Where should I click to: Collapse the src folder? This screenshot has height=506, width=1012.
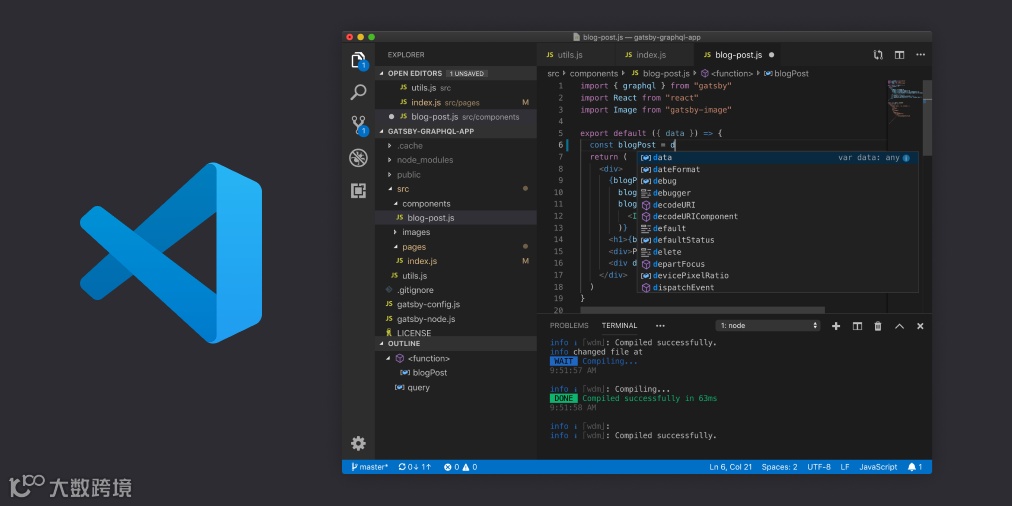(456, 189)
